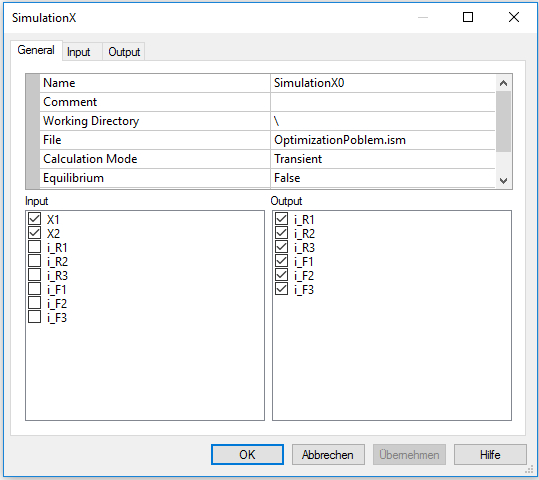
Task: Select the Equilibrium property label
Action: 155,178
